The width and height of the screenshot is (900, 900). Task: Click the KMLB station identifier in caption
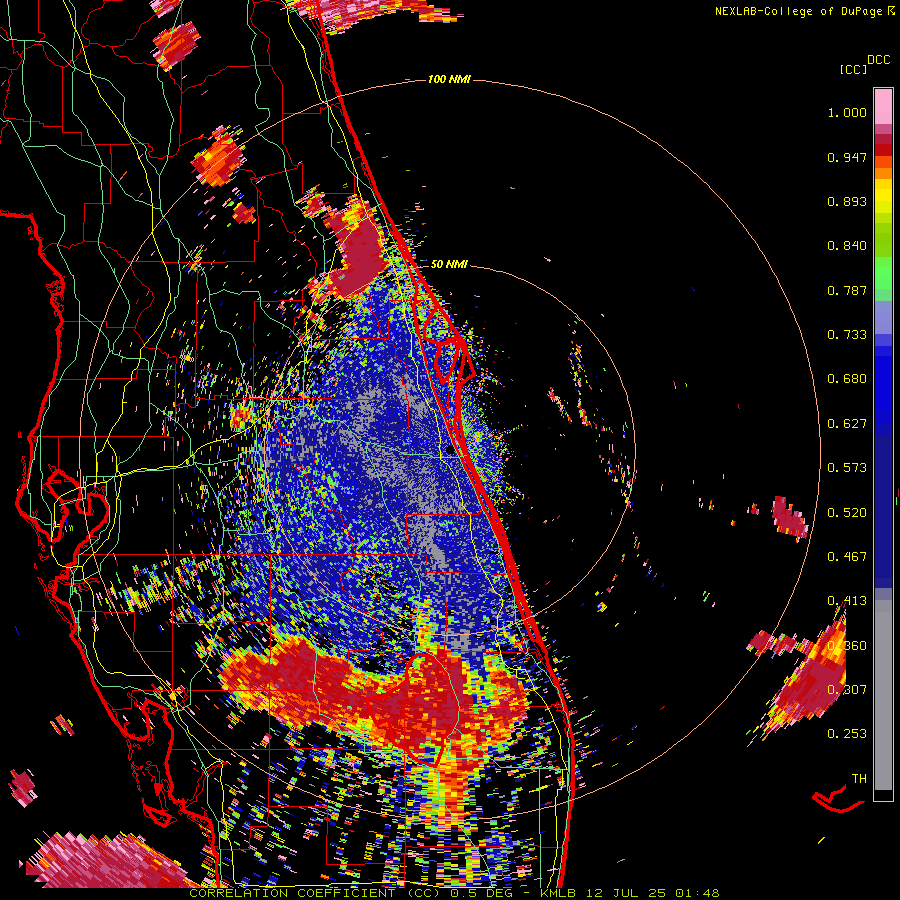[x=557, y=893]
